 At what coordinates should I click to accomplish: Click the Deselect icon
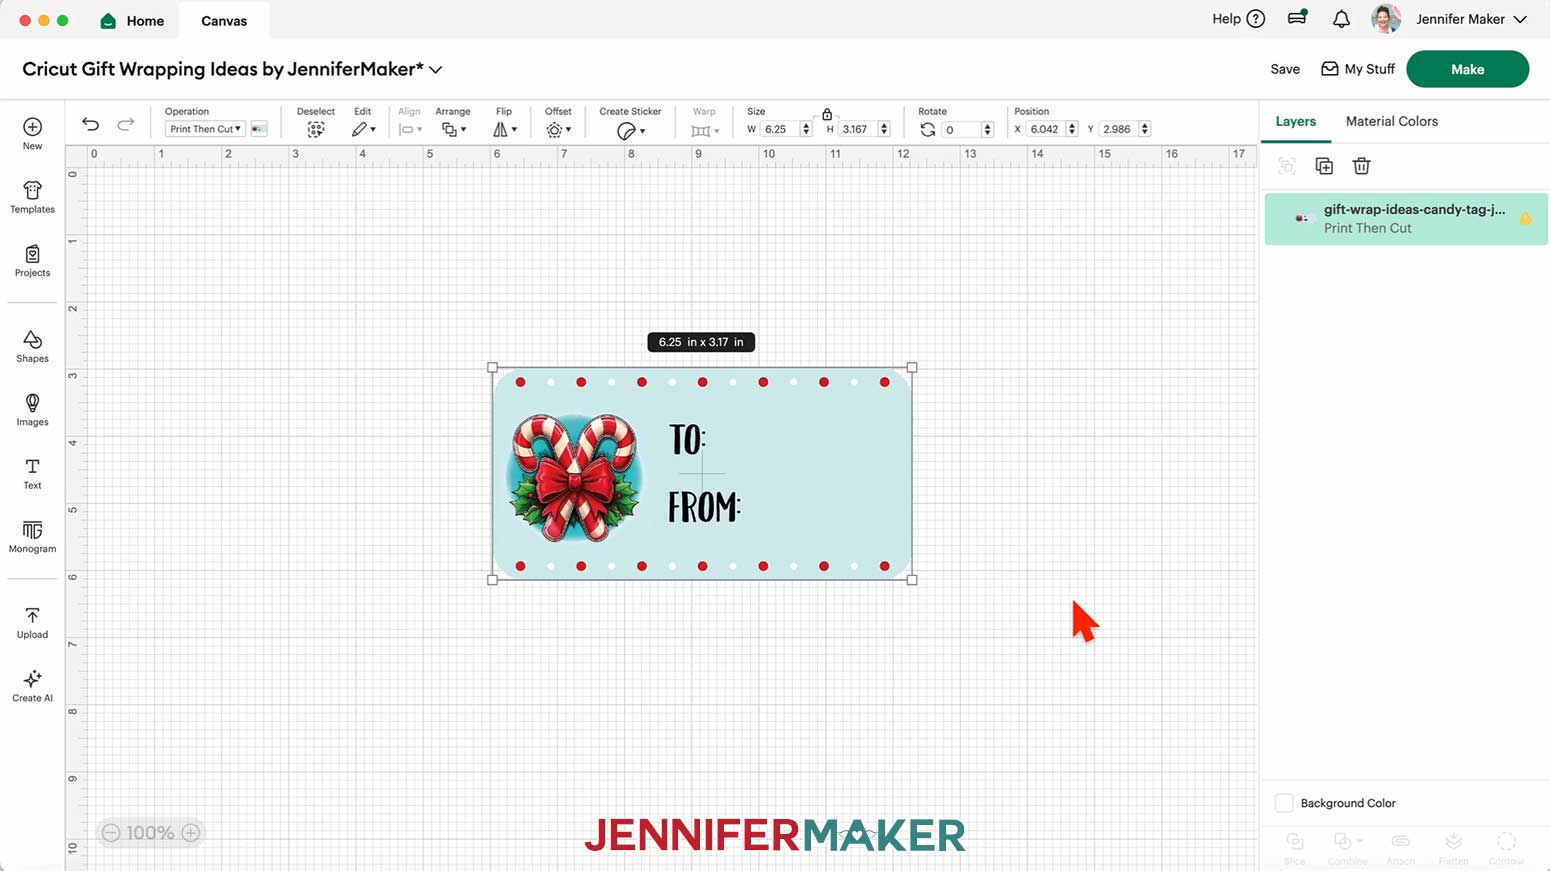(316, 130)
